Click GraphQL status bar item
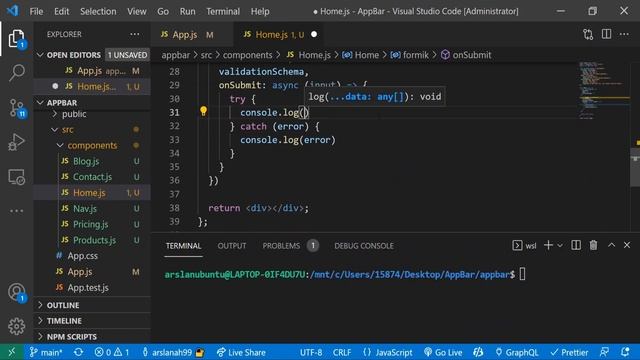The image size is (640, 360). tap(517, 352)
